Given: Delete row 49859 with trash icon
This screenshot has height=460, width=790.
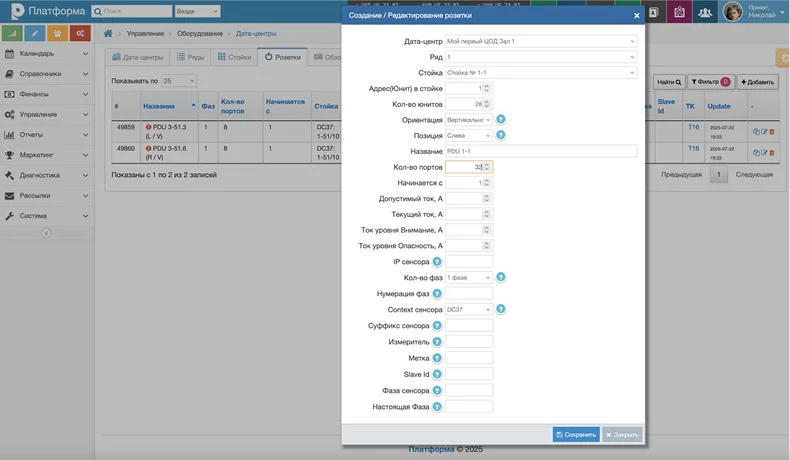Looking at the screenshot, I should click(x=772, y=132).
